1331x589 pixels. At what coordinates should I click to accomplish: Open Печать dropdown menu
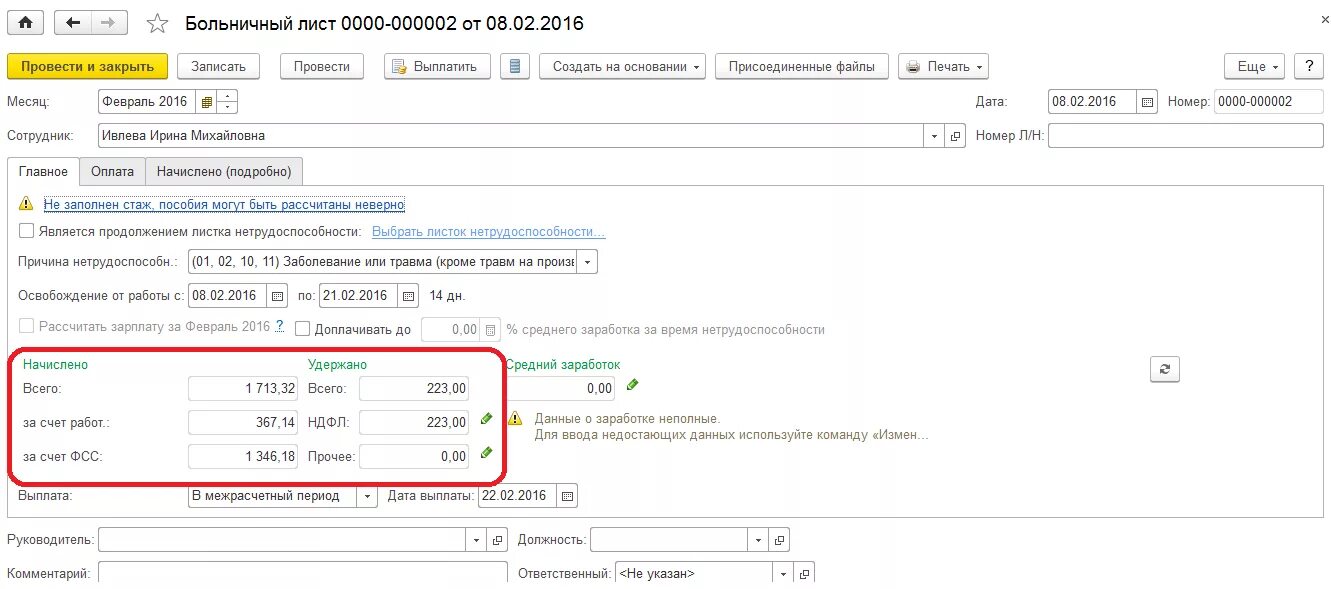[x=943, y=66]
